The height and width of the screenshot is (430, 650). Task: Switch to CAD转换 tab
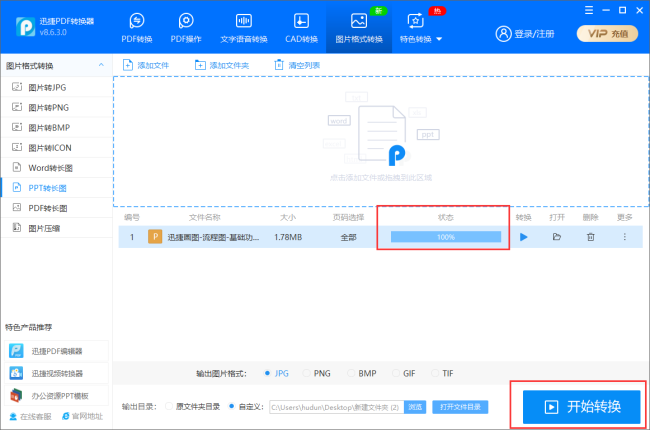coord(301,28)
